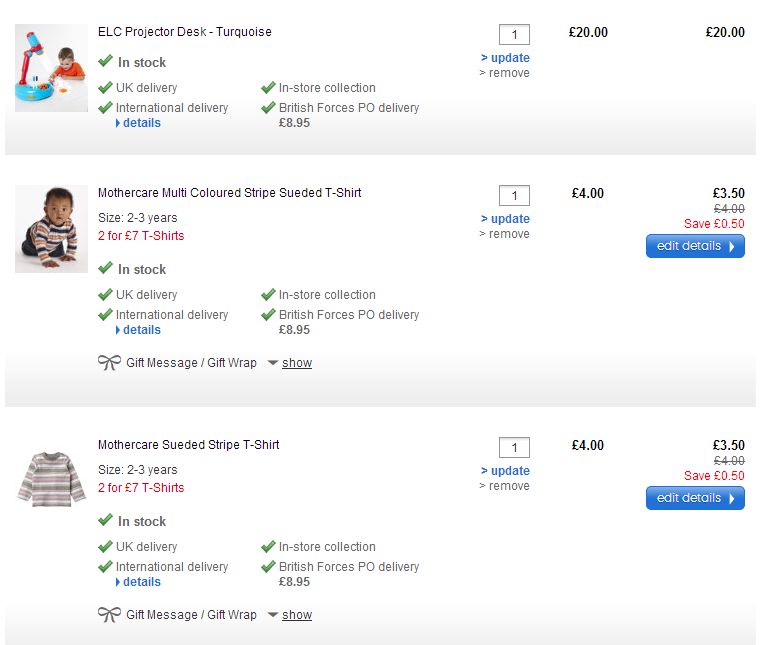Show gift wrap options for Multi Coloured T-Shirt
Screen dimensions: 764x645
click(x=296, y=363)
